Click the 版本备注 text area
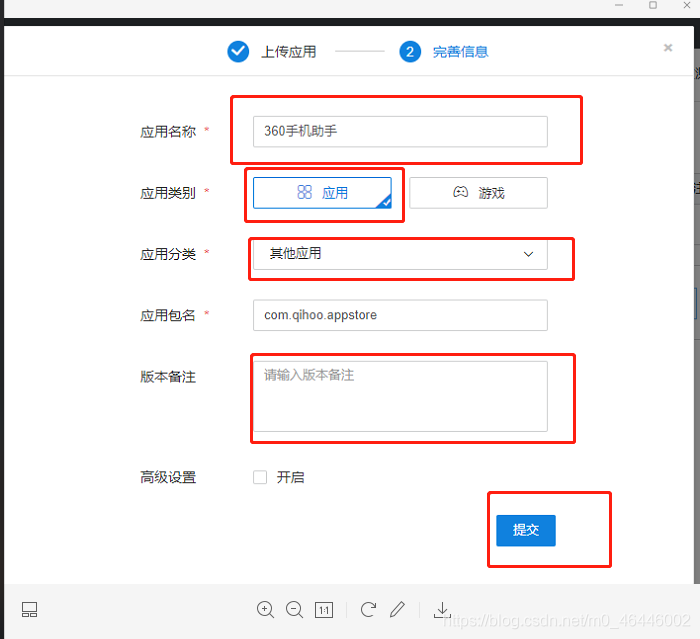The image size is (700, 639). [x=400, y=397]
